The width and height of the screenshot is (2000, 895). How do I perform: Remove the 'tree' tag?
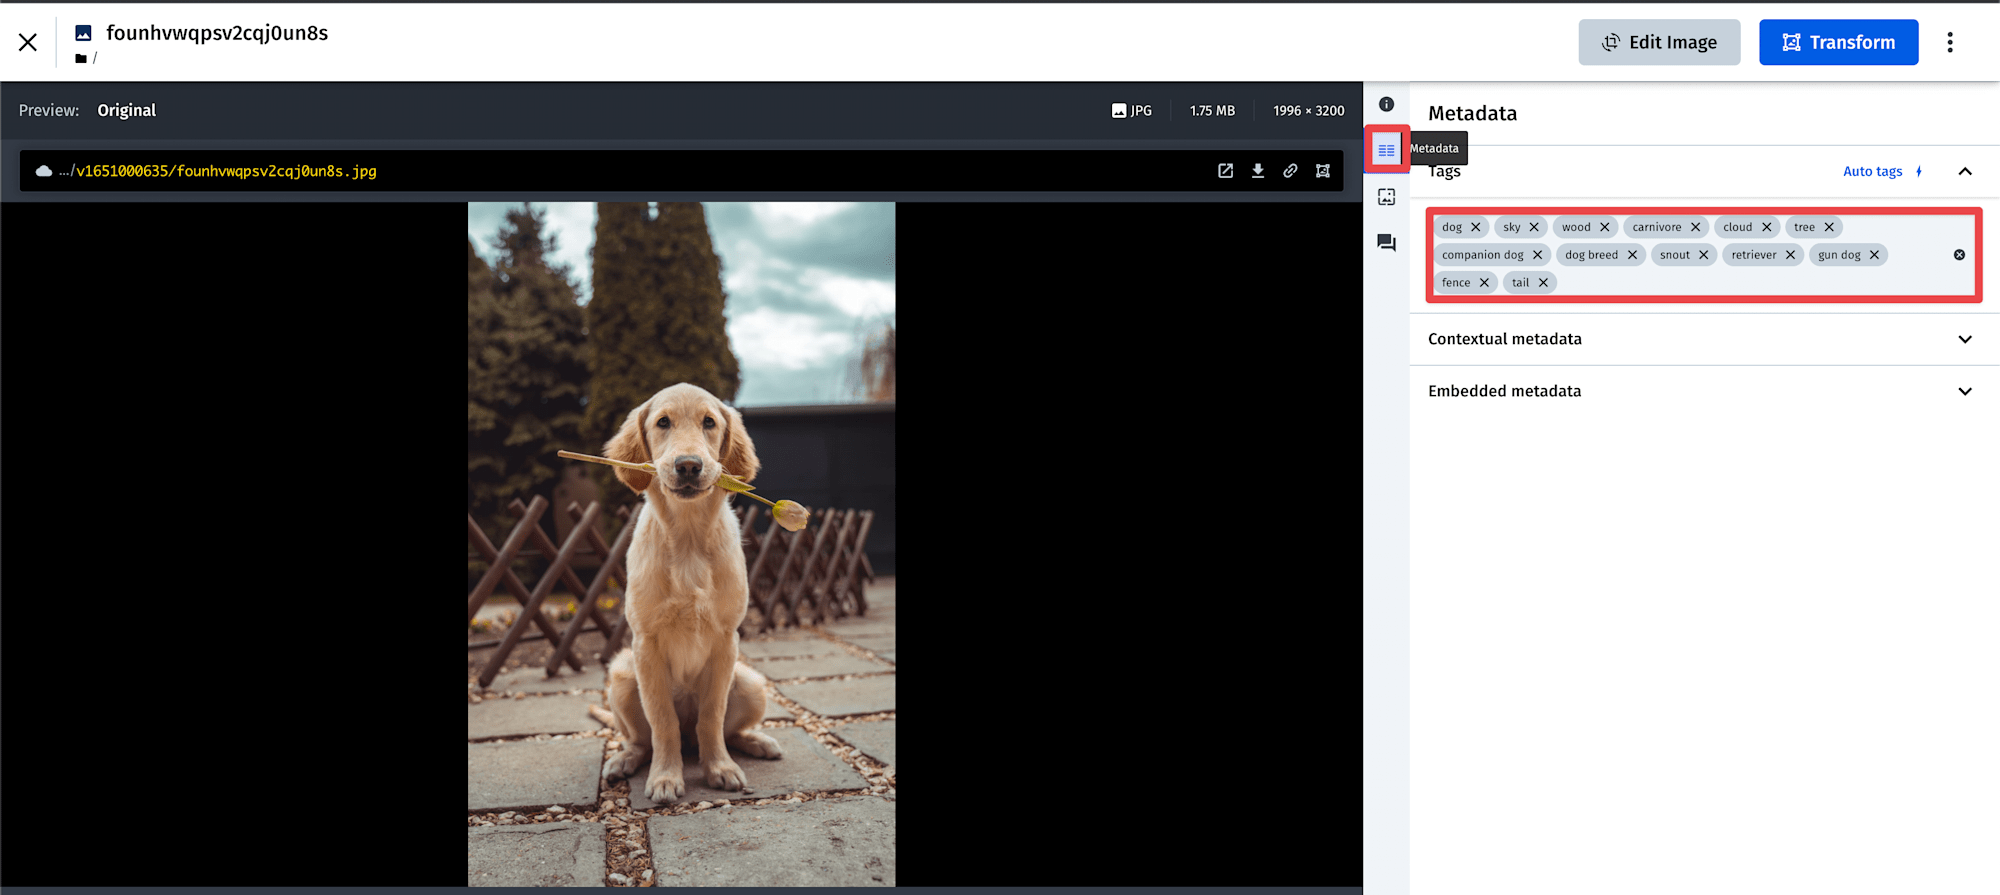pos(1829,227)
